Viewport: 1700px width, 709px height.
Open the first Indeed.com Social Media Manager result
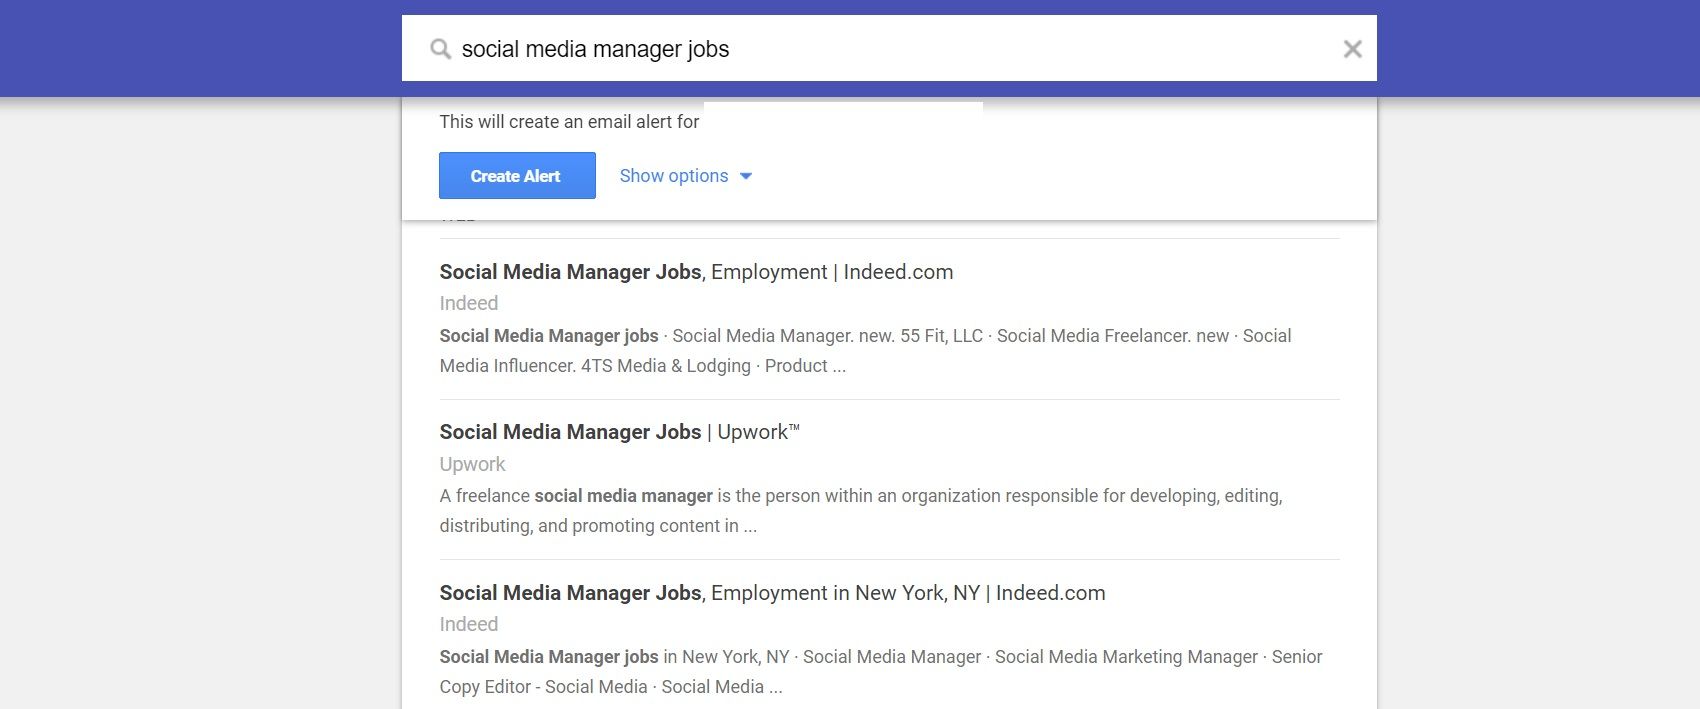tap(695, 271)
